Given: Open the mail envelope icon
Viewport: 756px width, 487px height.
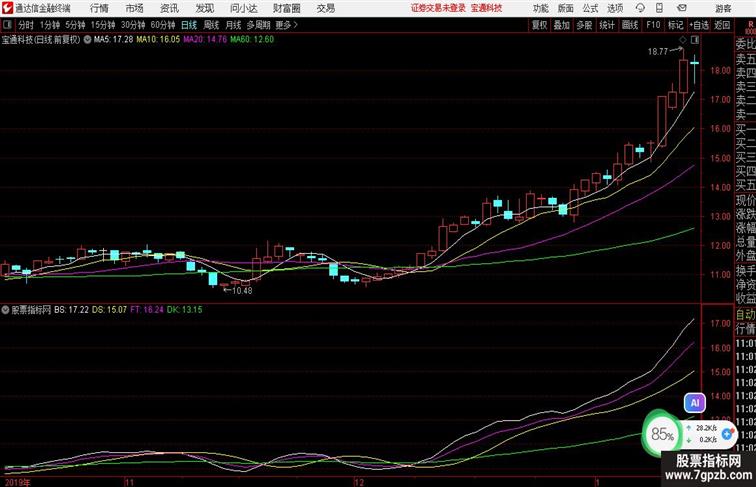Looking at the screenshot, I should 682,8.
